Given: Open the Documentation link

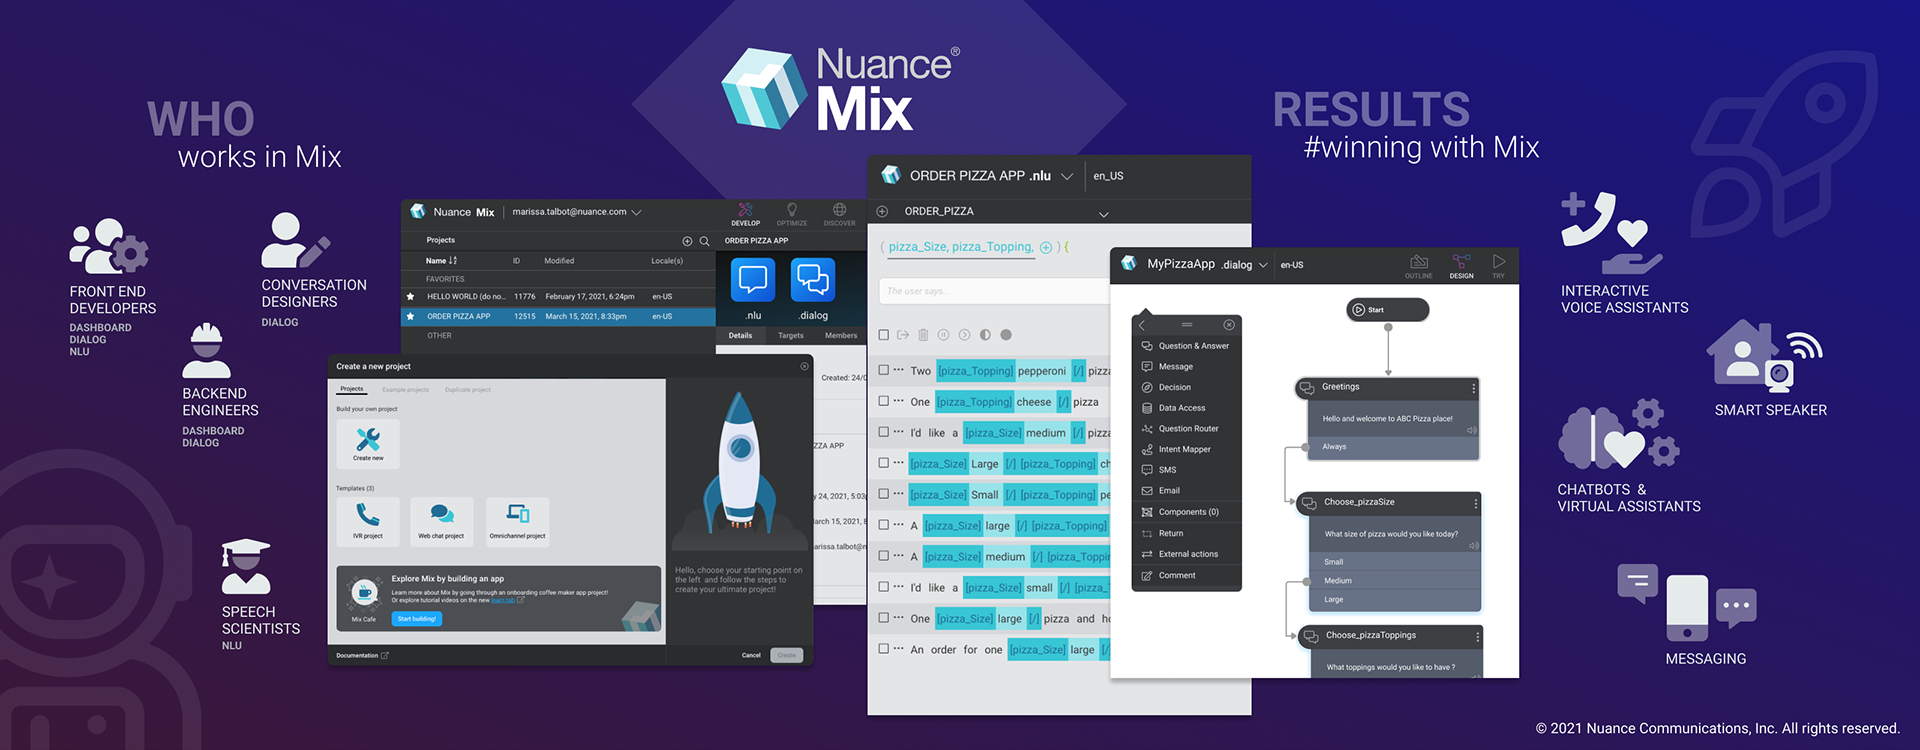Looking at the screenshot, I should pos(362,656).
